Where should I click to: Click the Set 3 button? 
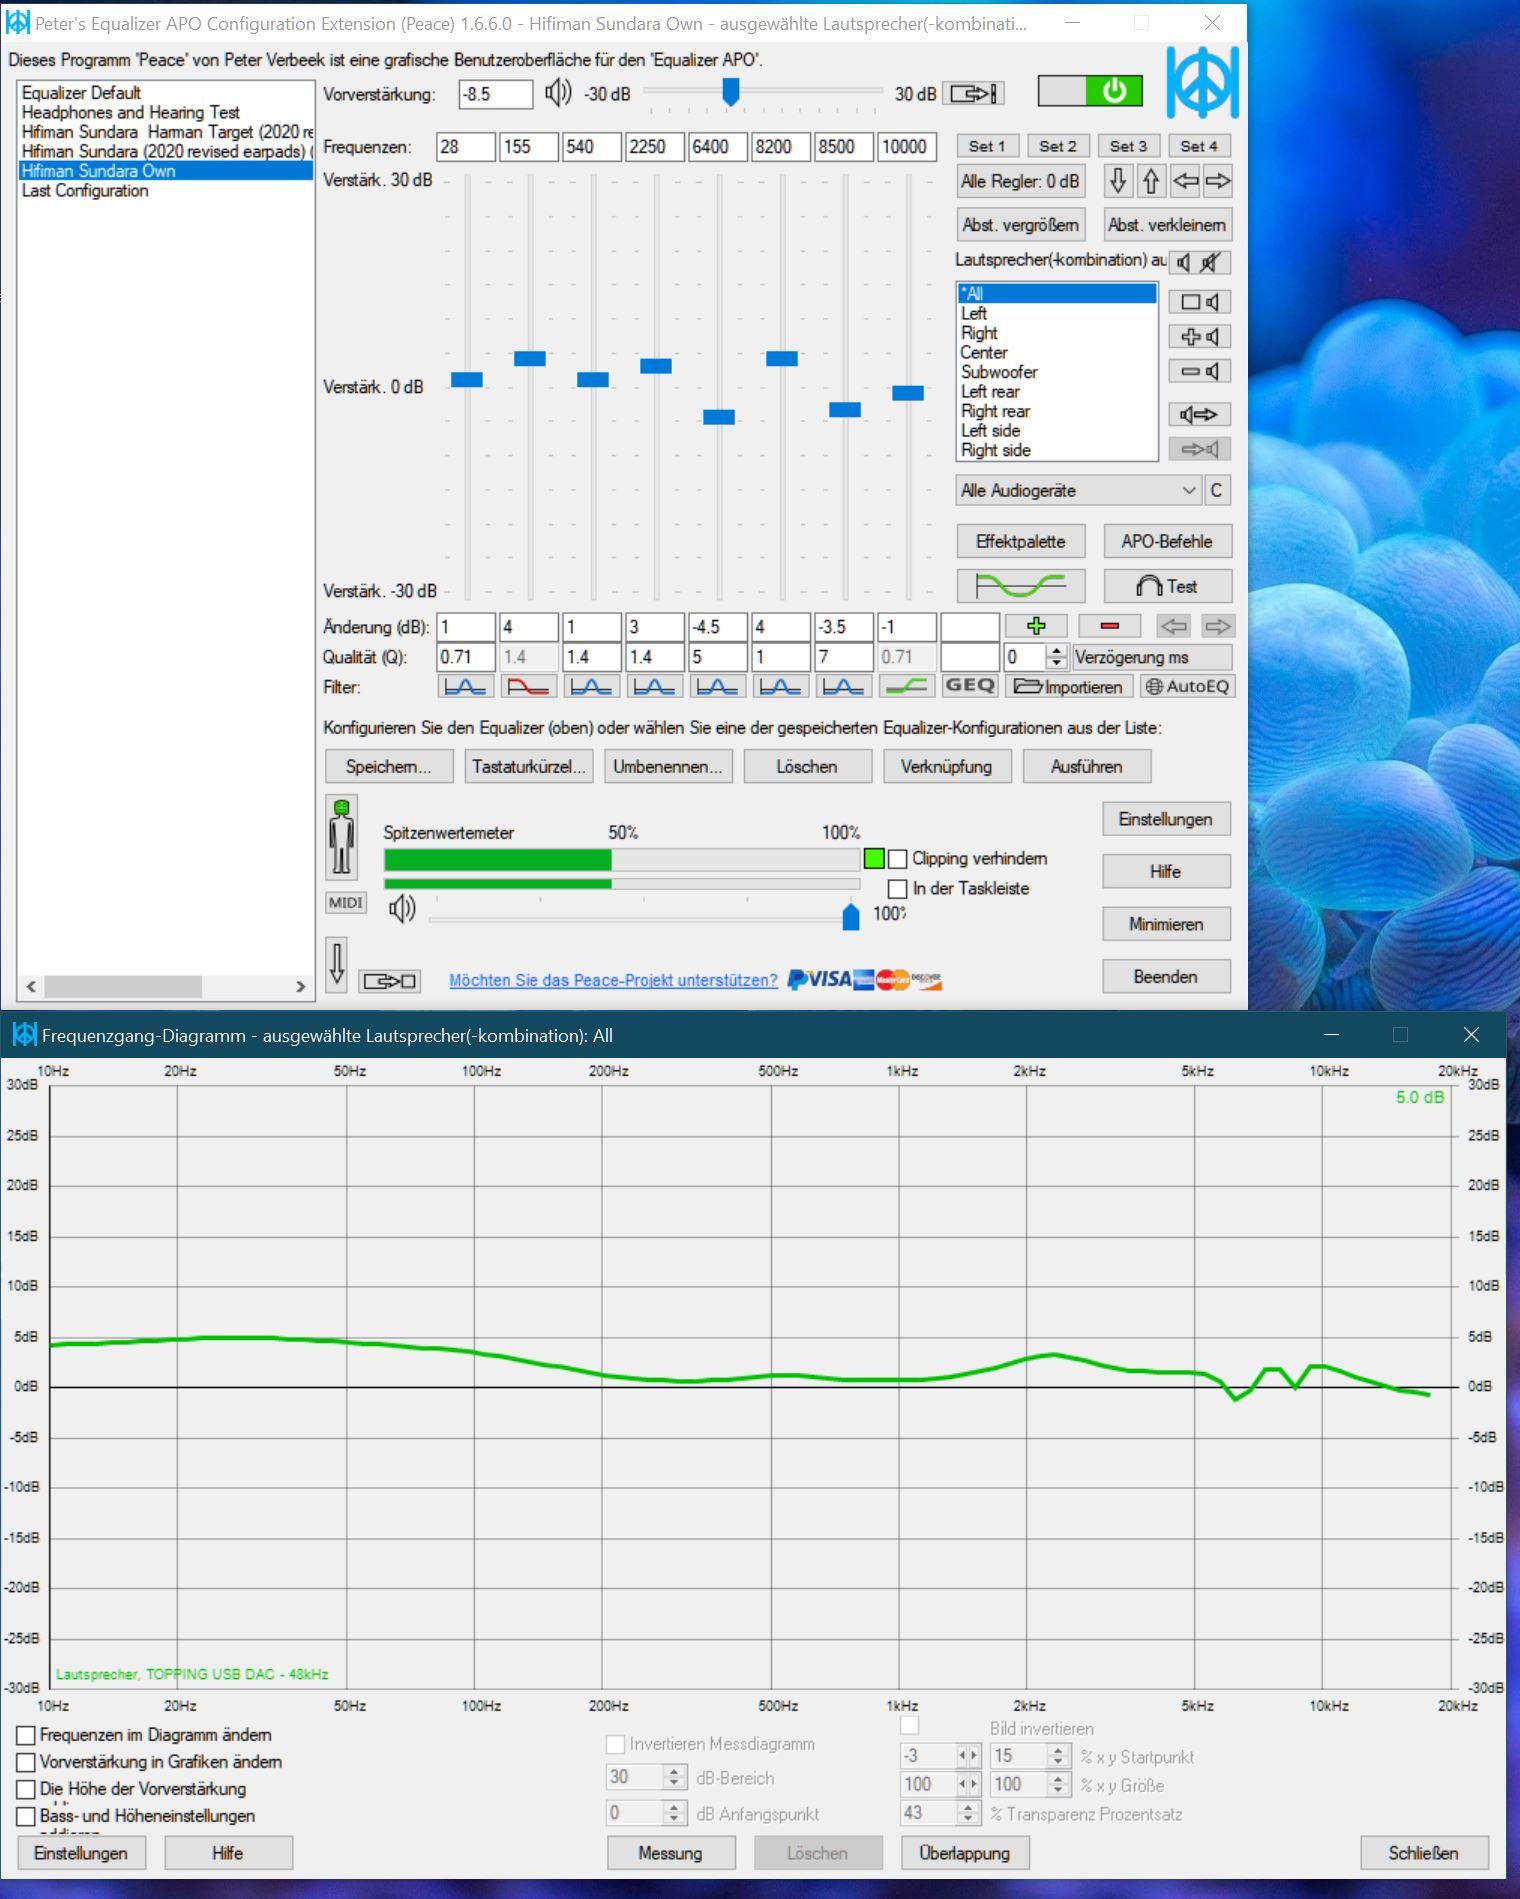(1128, 146)
